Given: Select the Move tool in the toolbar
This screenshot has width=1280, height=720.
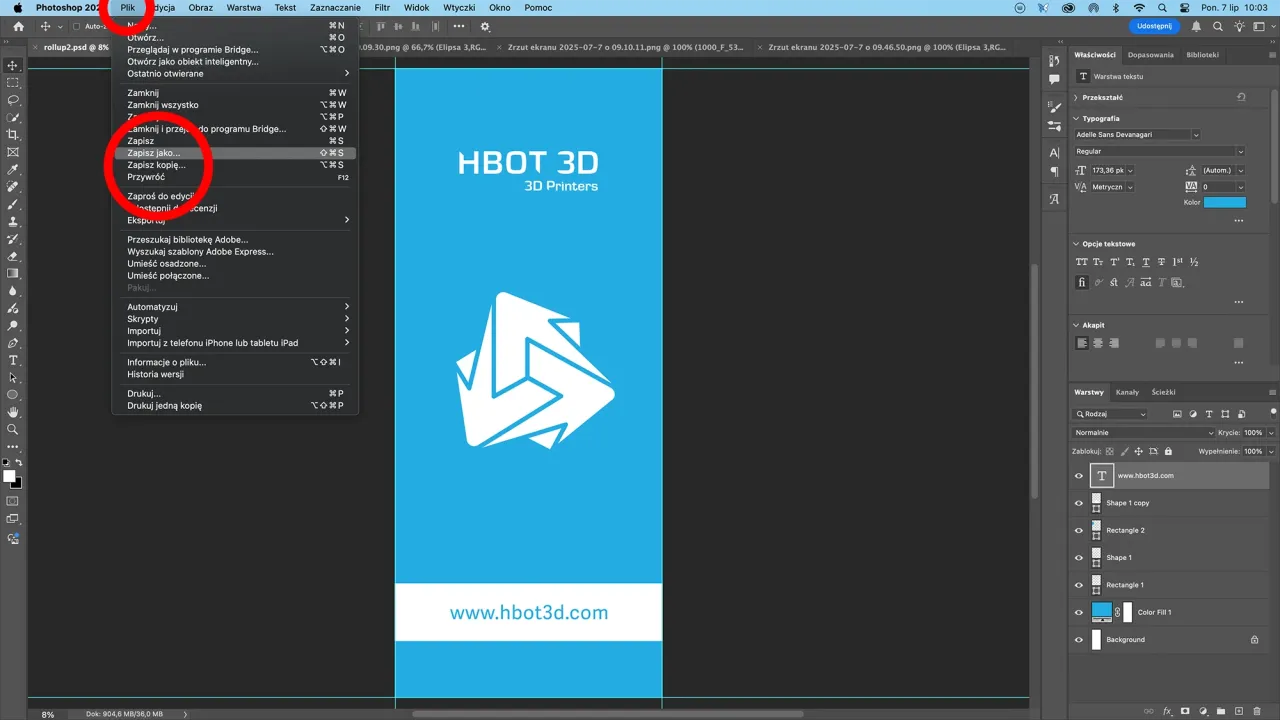Looking at the screenshot, I should [13, 65].
